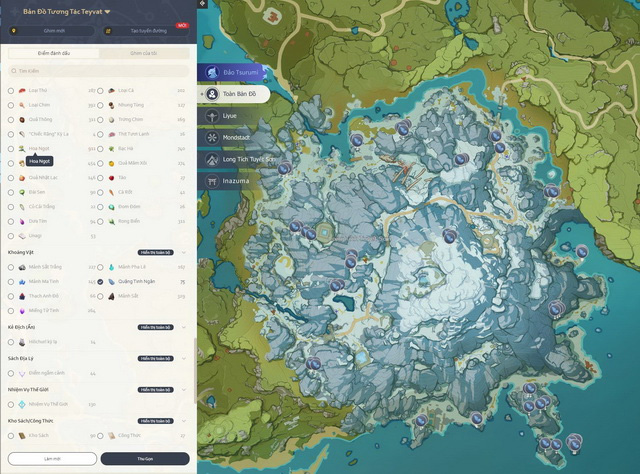The width and height of the screenshot is (640, 474).
Task: Select the Đảo Tsurumi region icon
Action: click(212, 73)
